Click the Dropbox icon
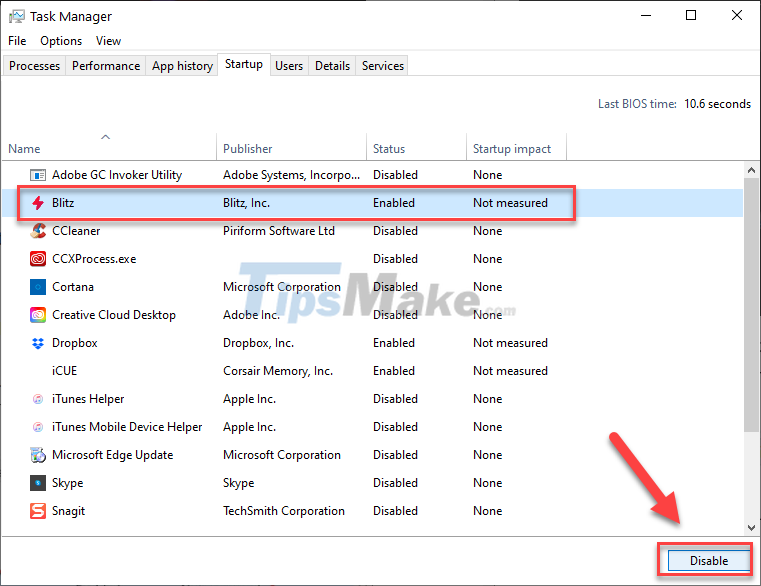Viewport: 761px width, 586px height. (x=38, y=343)
